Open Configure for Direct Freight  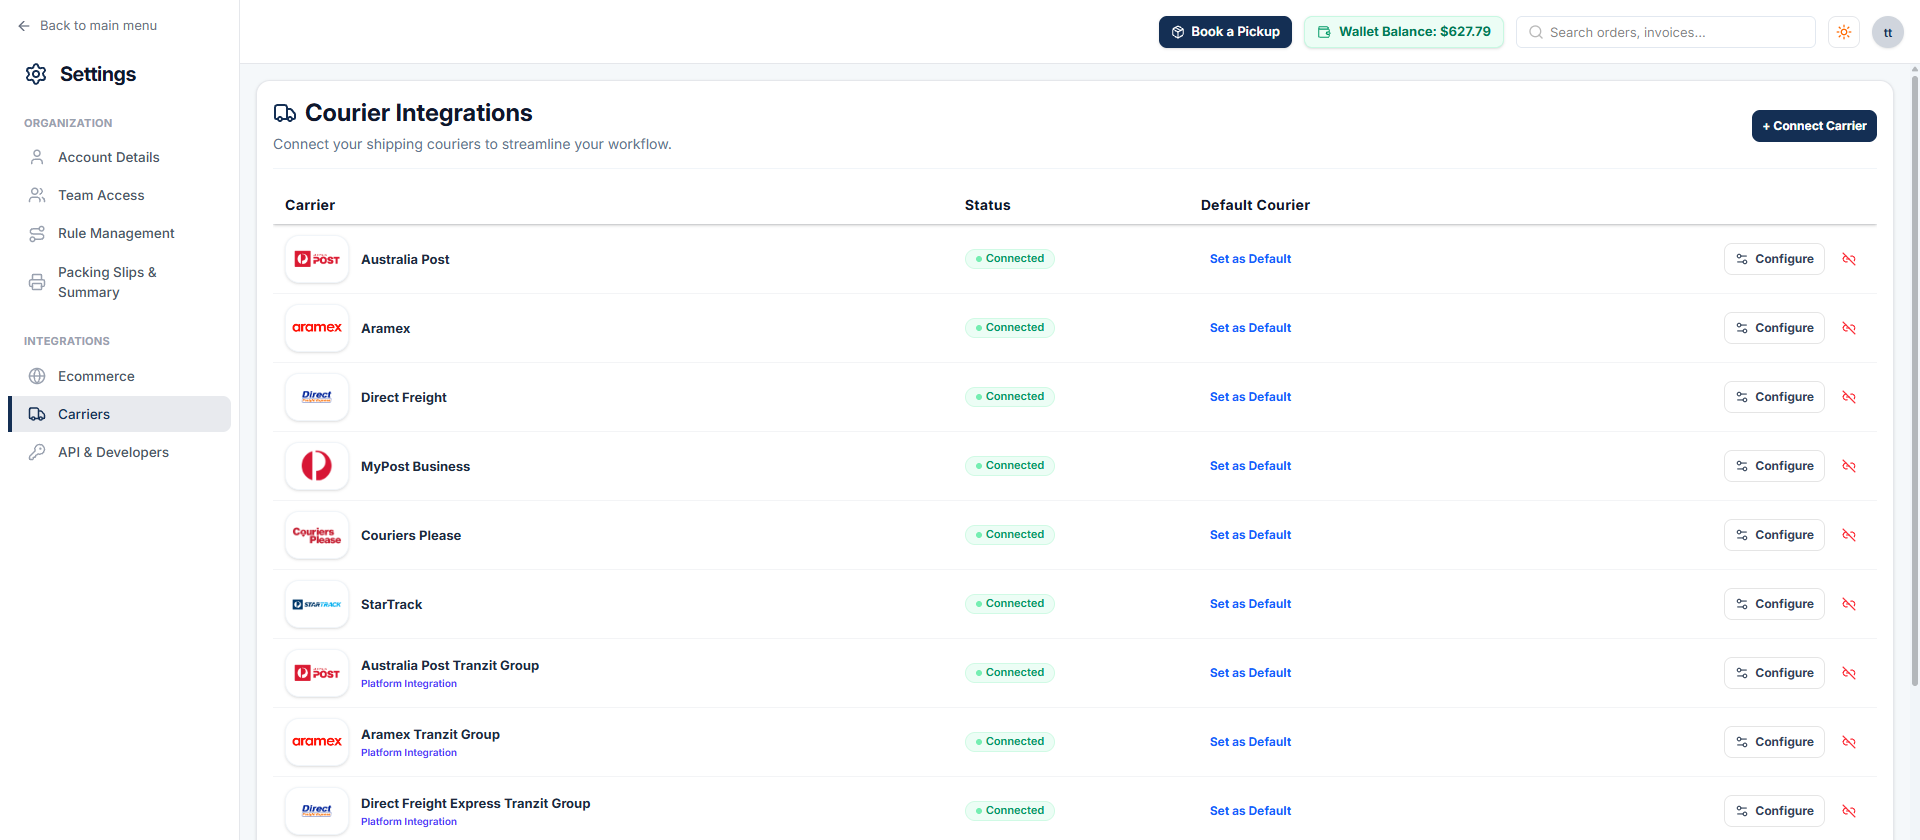click(1774, 397)
